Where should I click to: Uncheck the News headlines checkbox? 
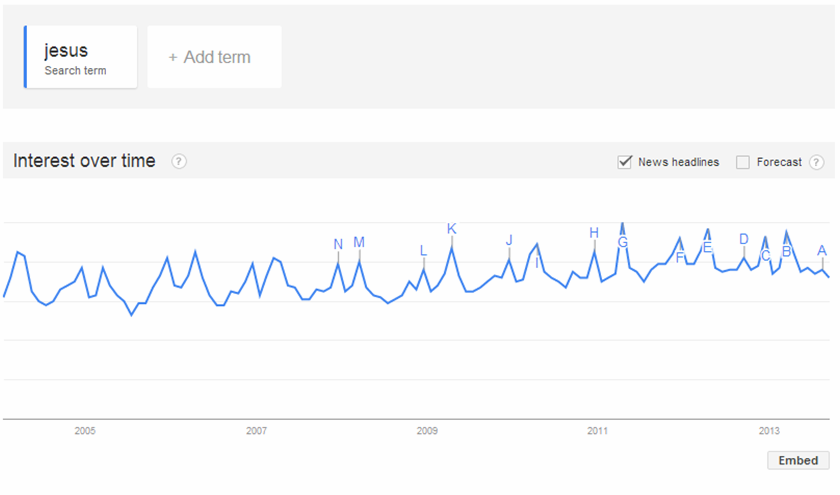tap(625, 162)
